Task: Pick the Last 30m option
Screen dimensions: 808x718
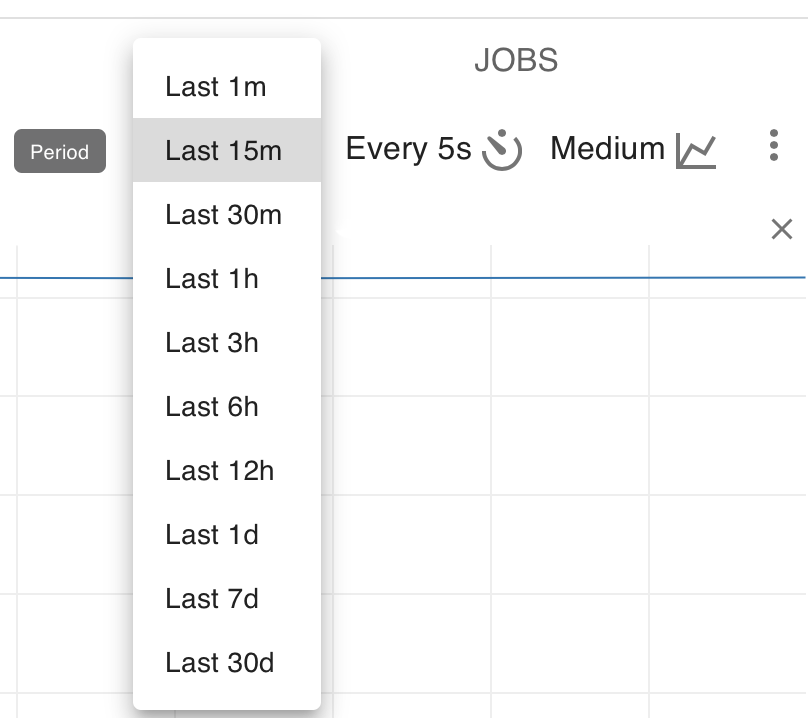Action: [227, 214]
